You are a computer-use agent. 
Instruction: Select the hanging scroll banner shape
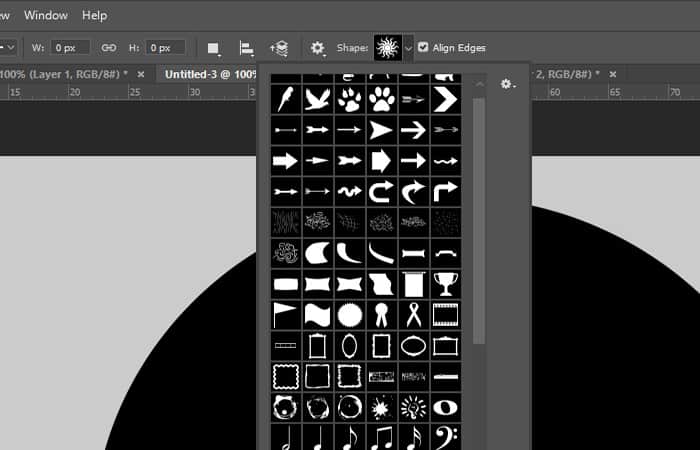tap(413, 284)
